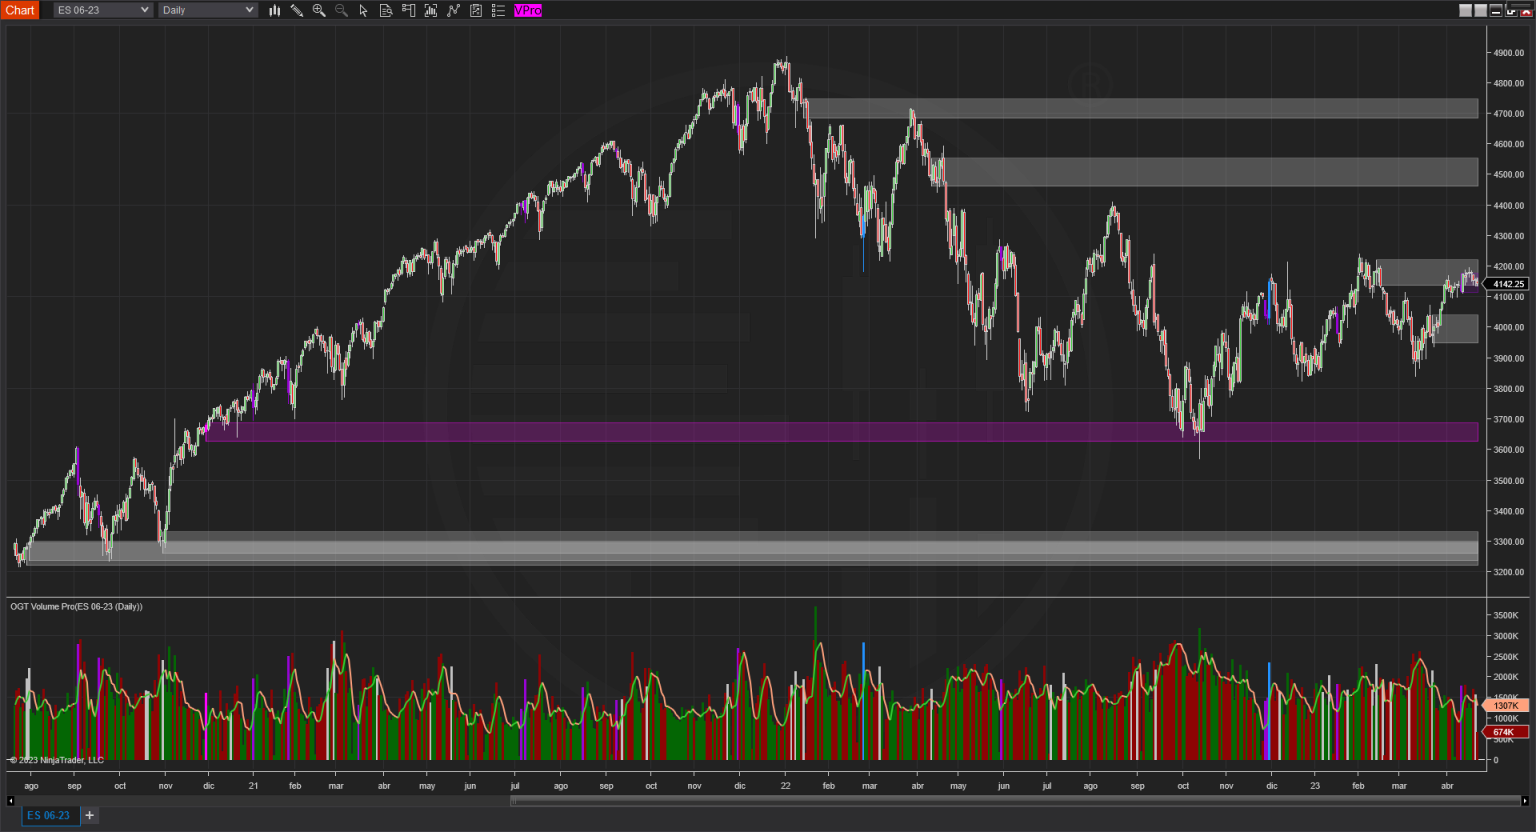Click the "22" year label on time axis
The image size is (1536, 832).
(785, 786)
